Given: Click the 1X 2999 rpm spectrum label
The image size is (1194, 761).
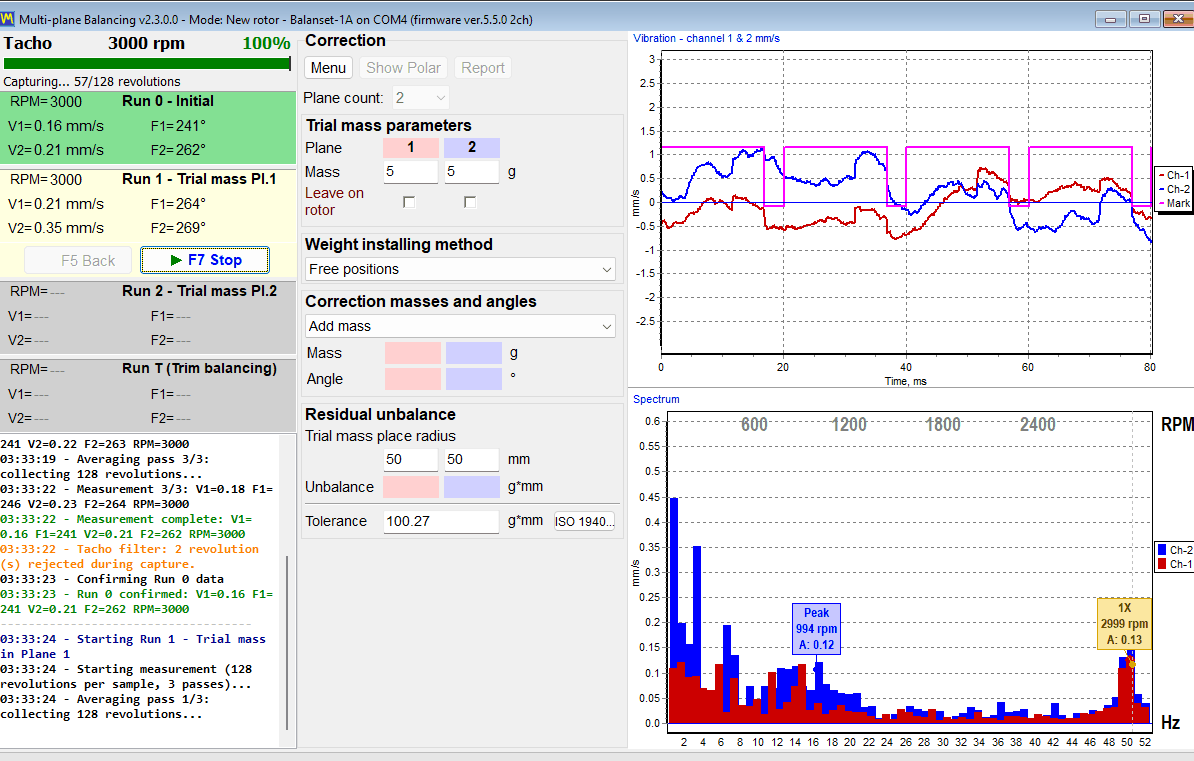Looking at the screenshot, I should [x=1124, y=624].
